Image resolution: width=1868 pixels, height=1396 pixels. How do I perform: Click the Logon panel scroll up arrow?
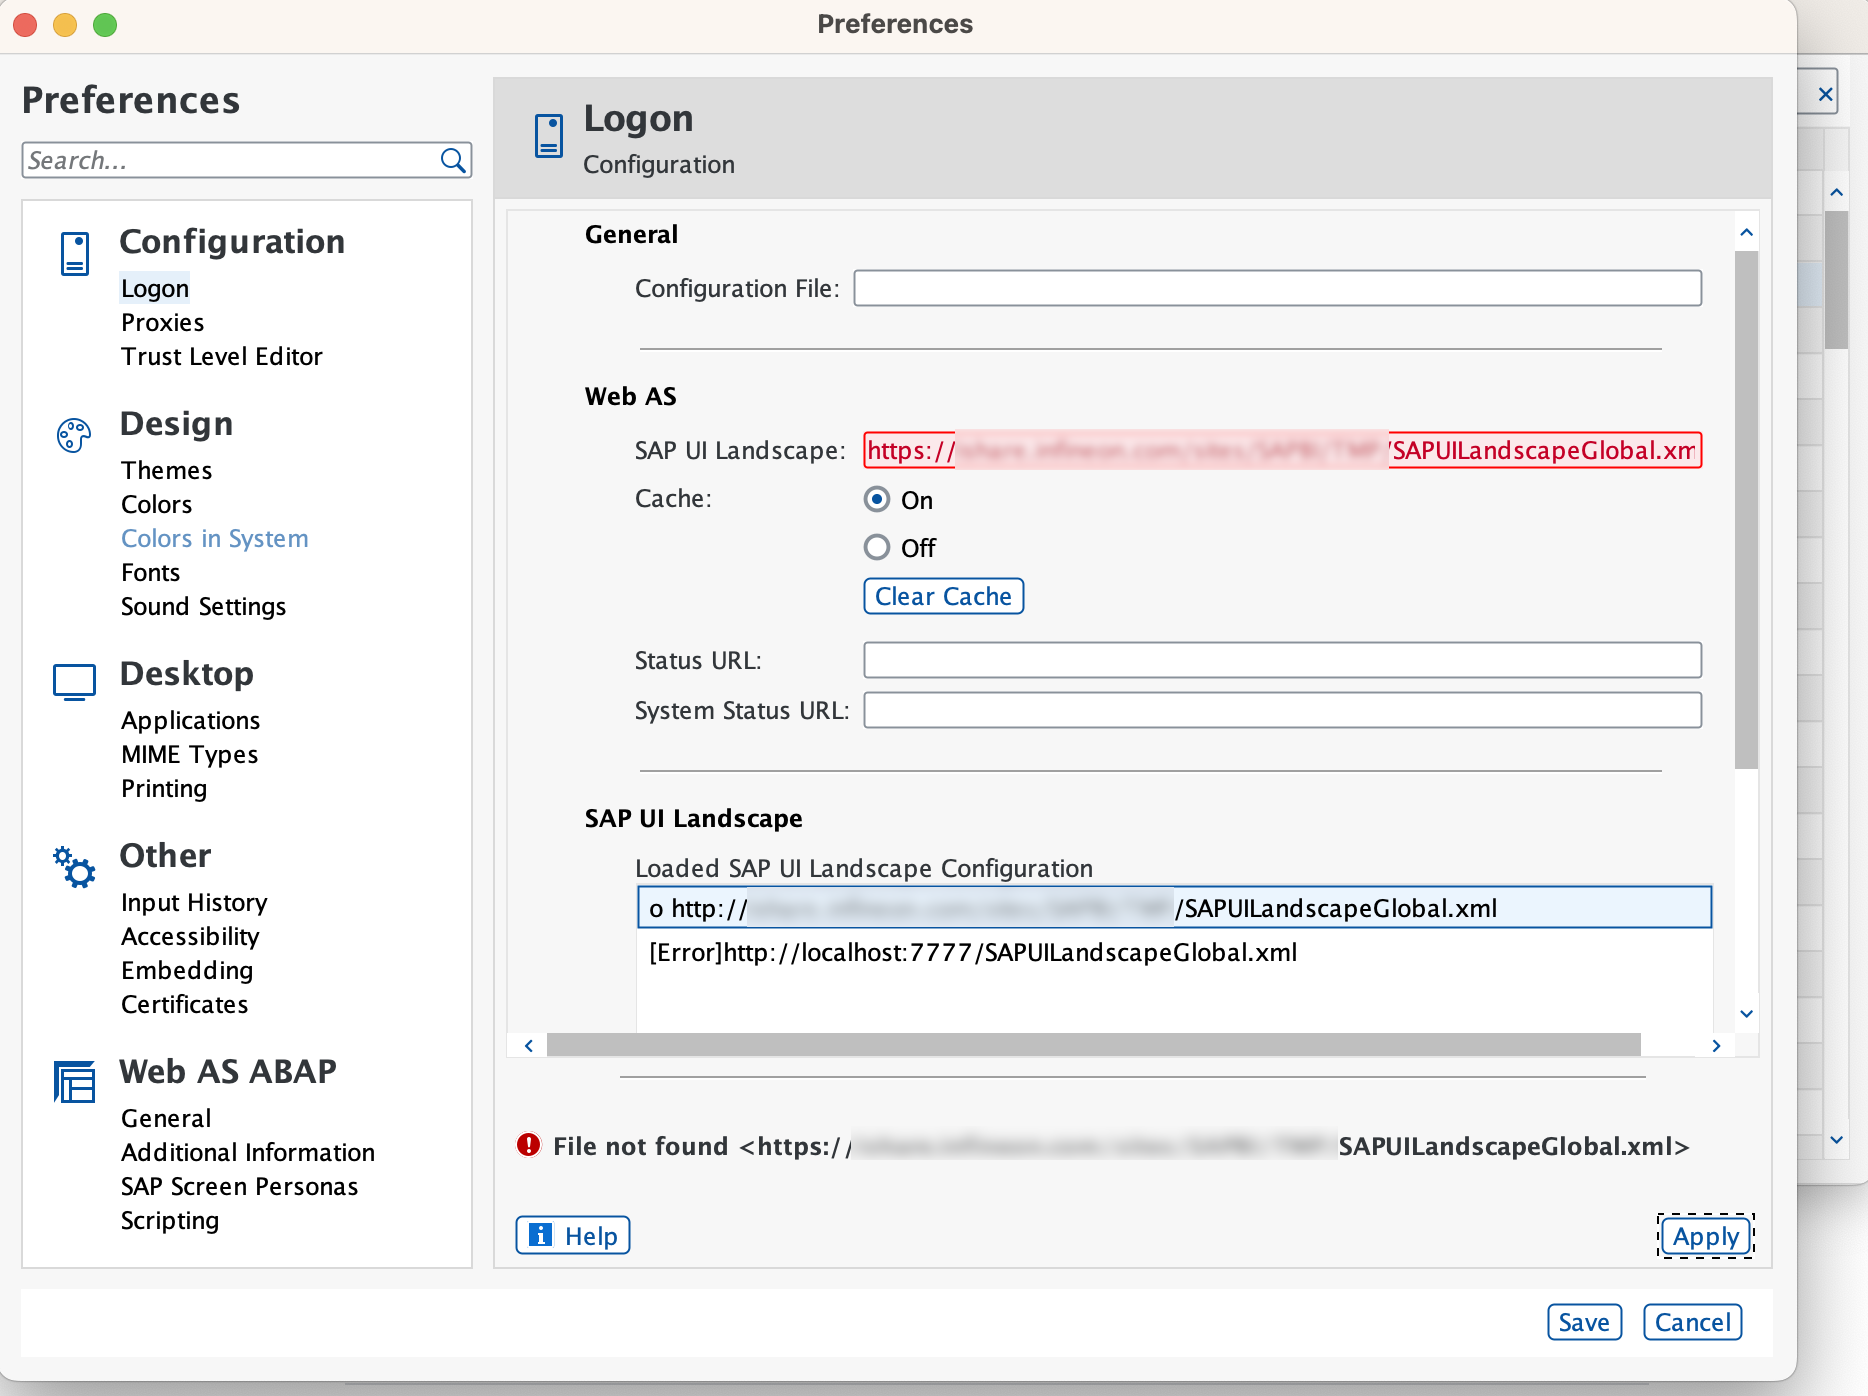(x=1746, y=232)
